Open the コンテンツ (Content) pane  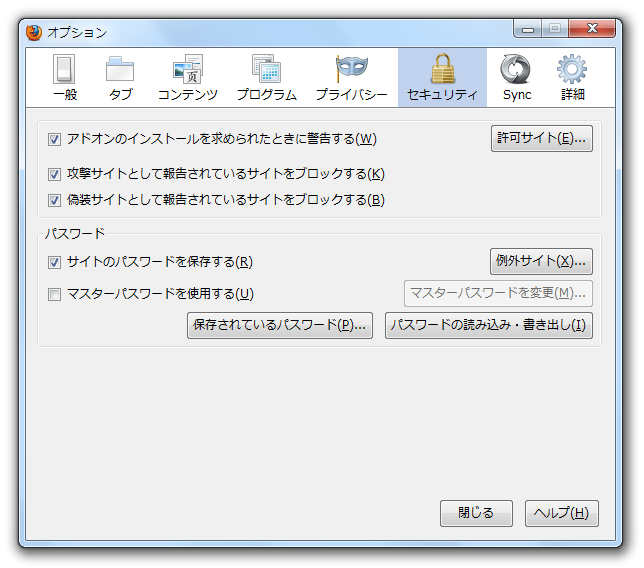click(x=188, y=78)
